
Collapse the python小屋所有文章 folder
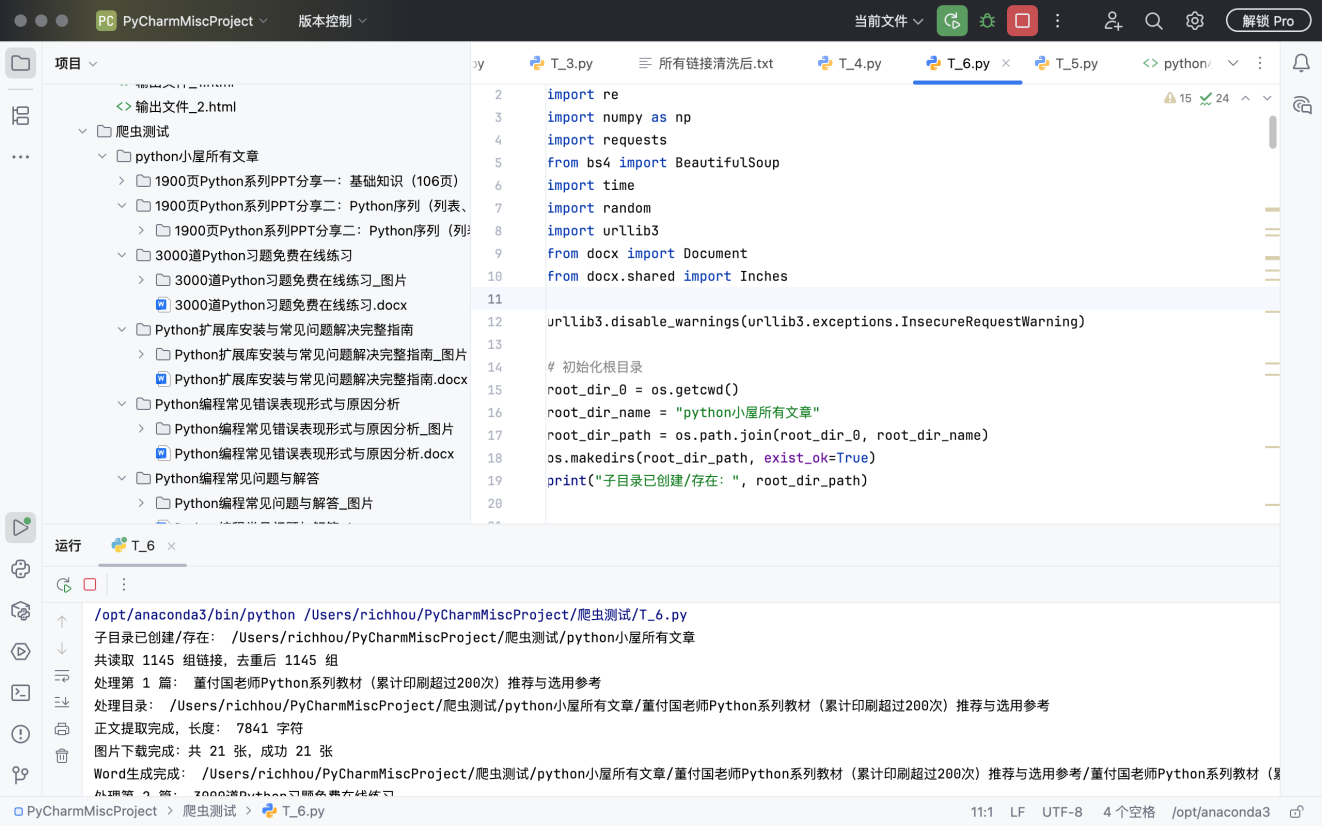[x=102, y=156]
